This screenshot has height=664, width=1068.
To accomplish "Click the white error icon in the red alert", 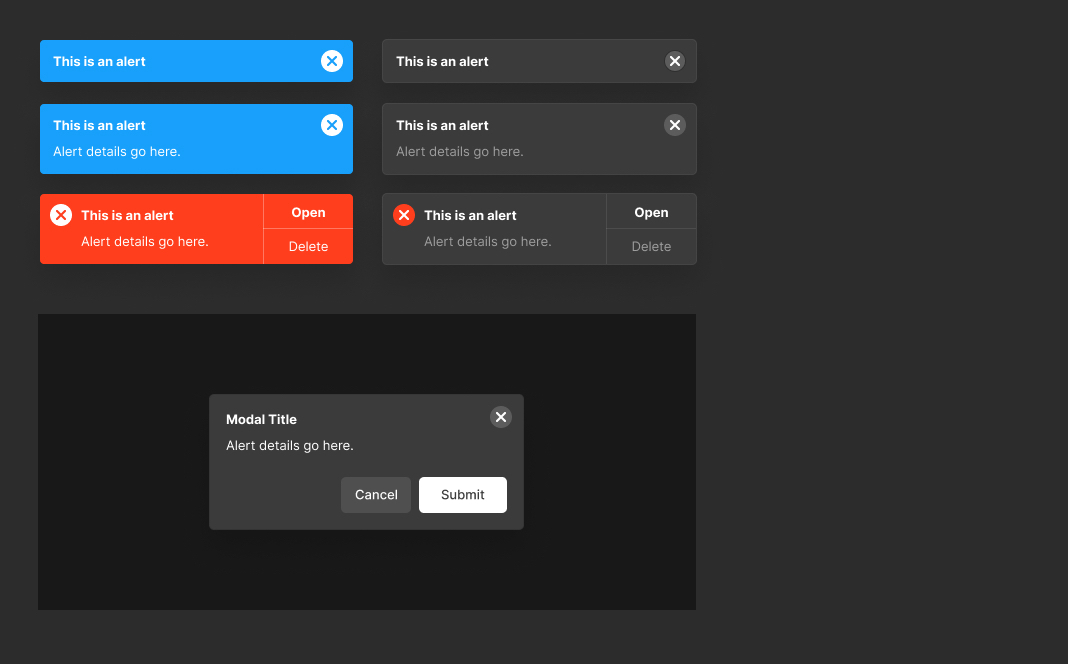I will point(61,215).
